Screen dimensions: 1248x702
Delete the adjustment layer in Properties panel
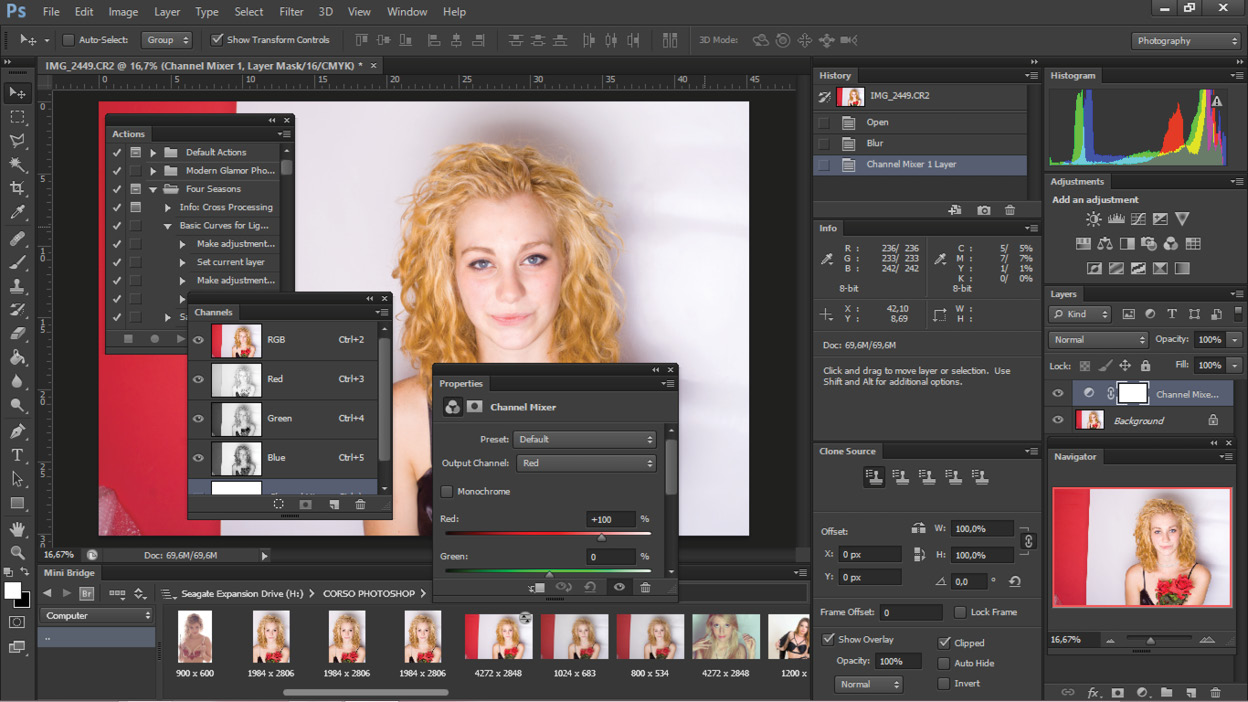click(x=645, y=587)
